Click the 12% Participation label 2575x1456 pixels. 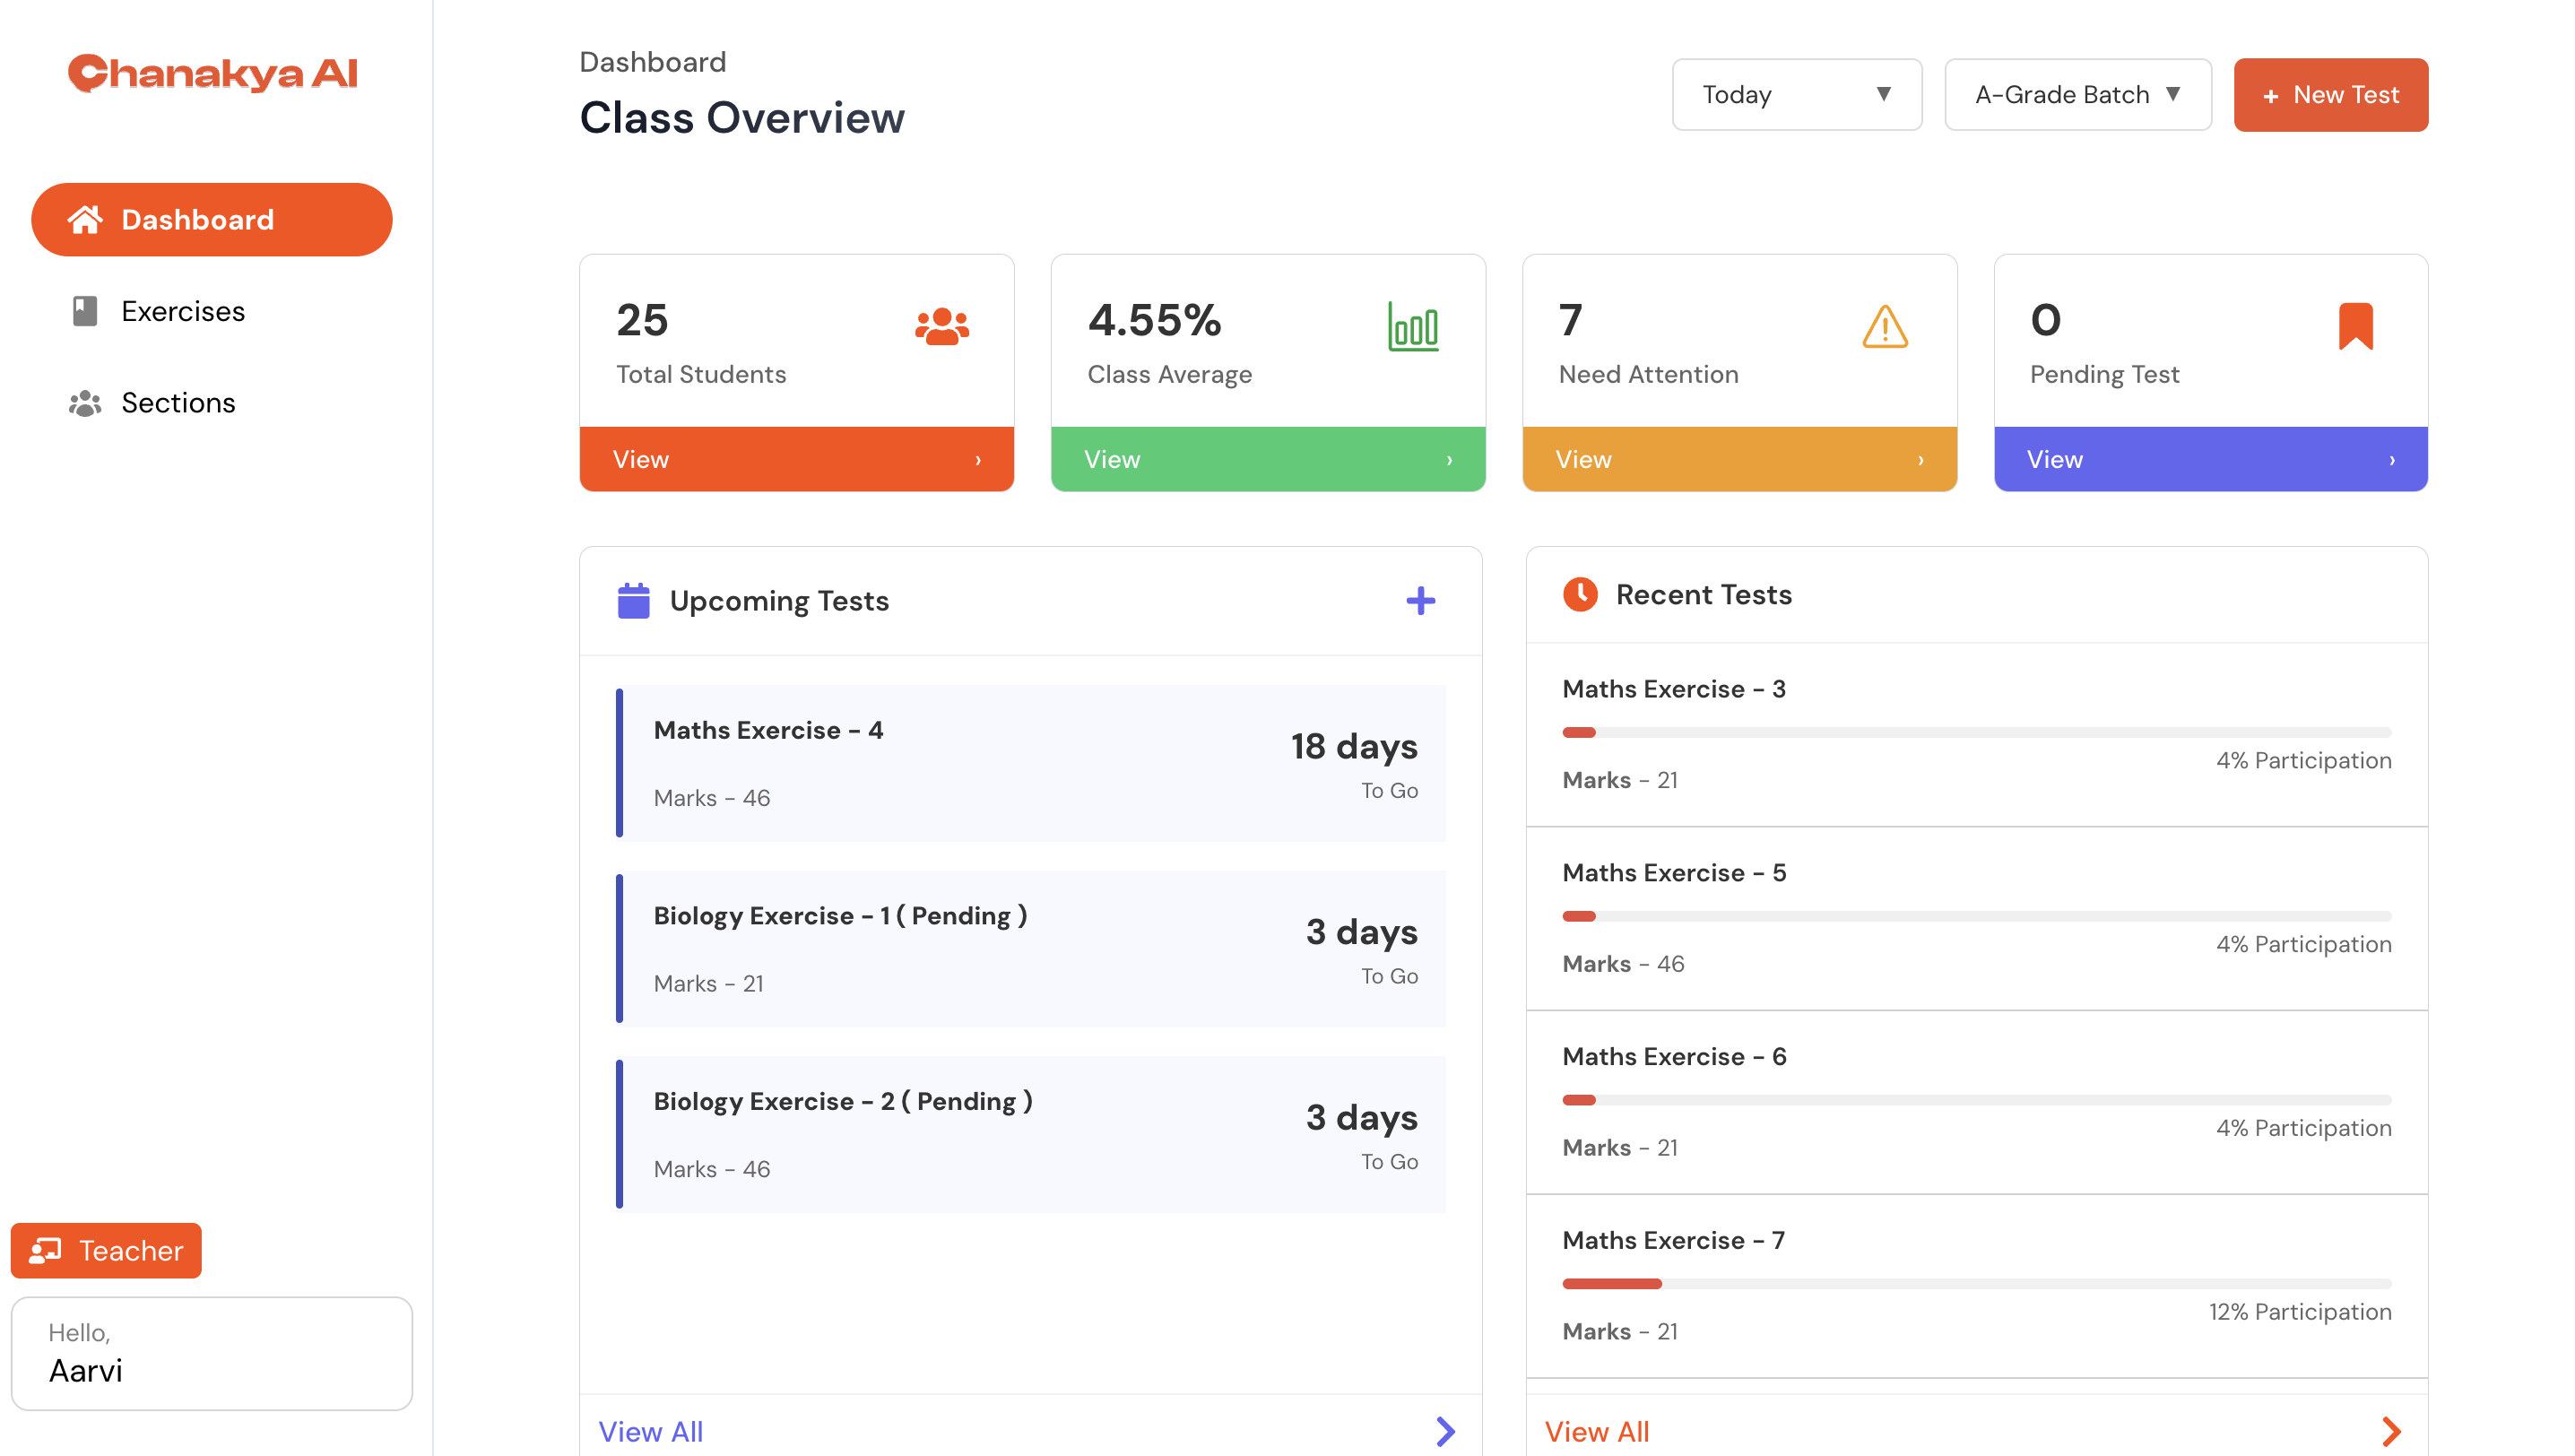(x=2299, y=1311)
